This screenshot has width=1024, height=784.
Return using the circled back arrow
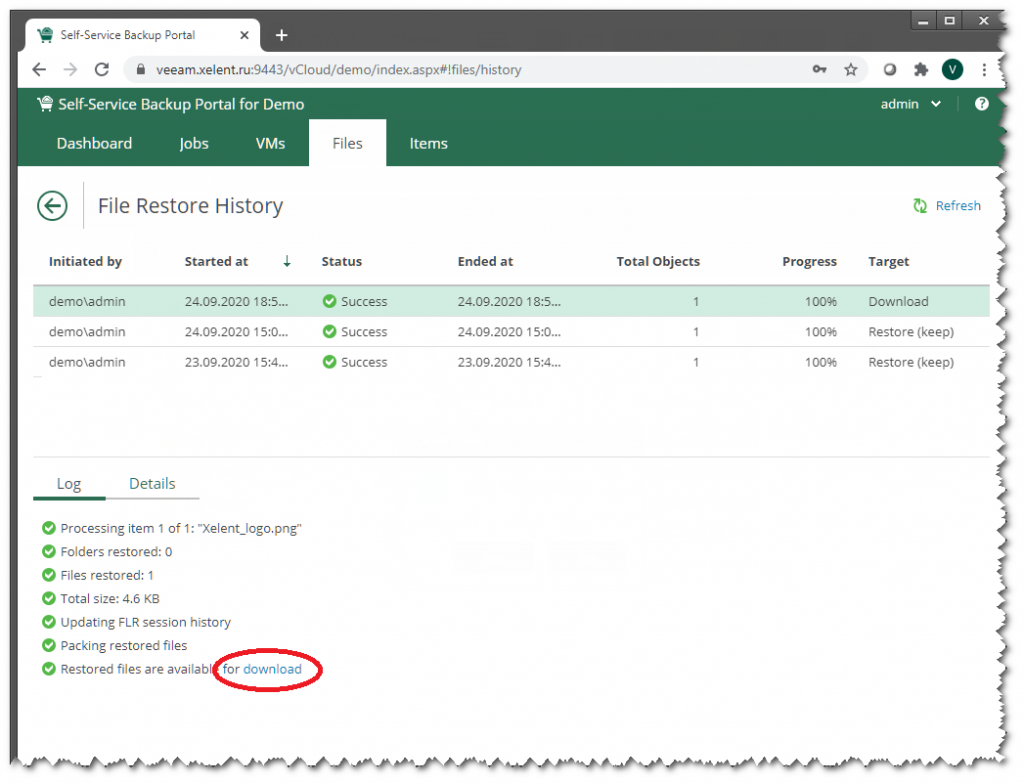click(52, 206)
